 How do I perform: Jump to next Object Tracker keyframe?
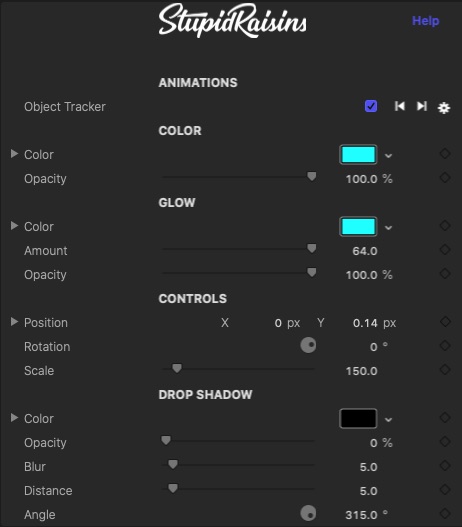[x=422, y=106]
